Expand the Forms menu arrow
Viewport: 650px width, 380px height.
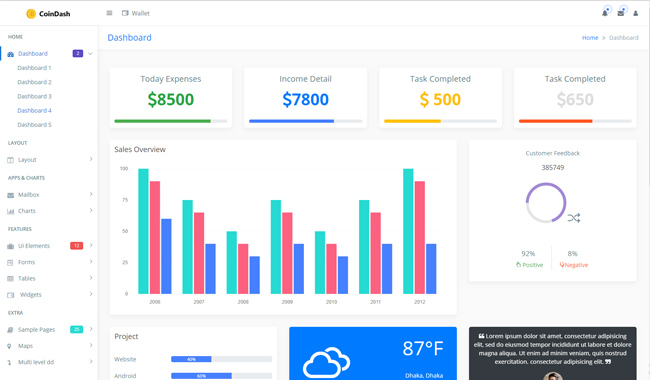[x=91, y=261]
